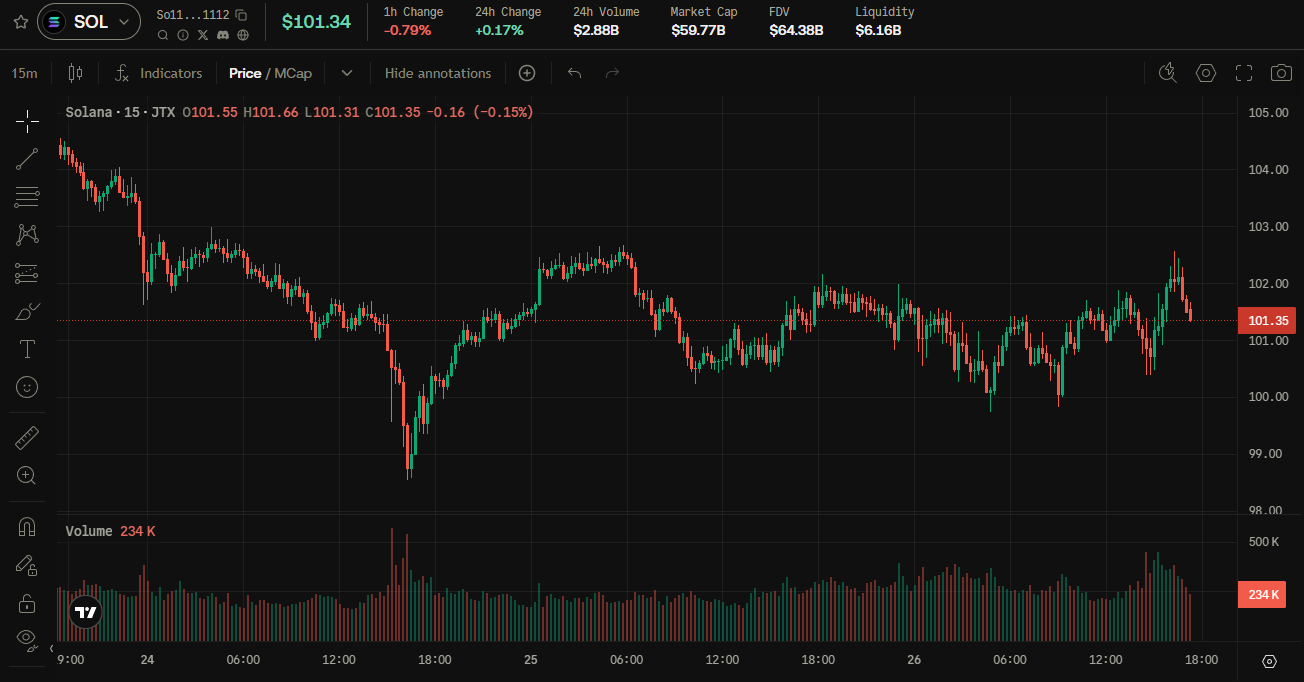This screenshot has height=682, width=1304.
Task: Copy the So11...1112 contract address
Action: pyautogui.click(x=241, y=15)
